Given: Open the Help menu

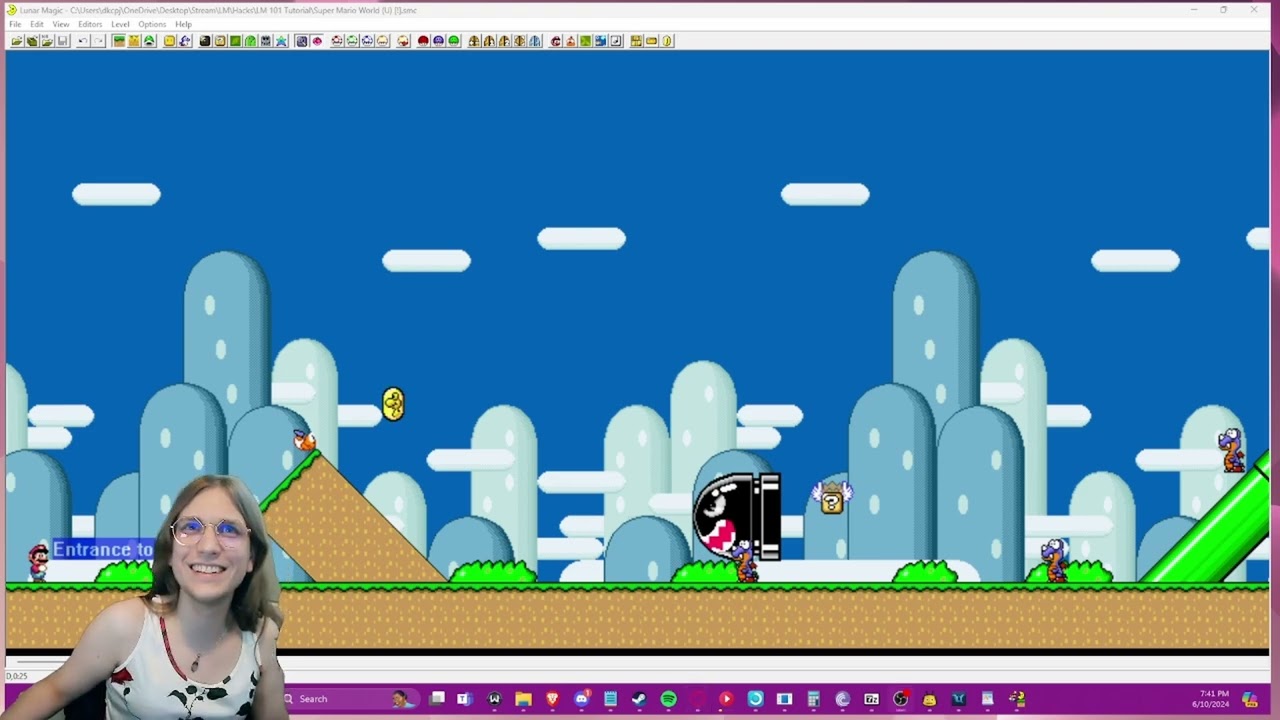Looking at the screenshot, I should (x=183, y=24).
